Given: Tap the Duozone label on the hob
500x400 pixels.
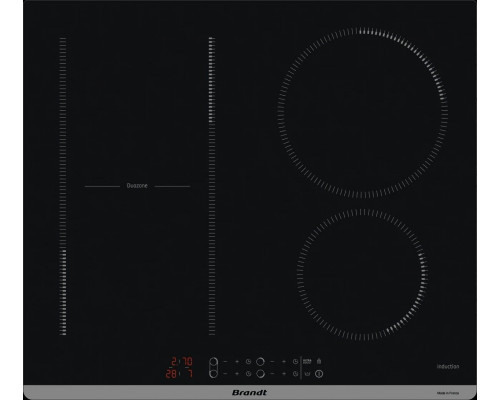Looking at the screenshot, I should pyautogui.click(x=137, y=186).
